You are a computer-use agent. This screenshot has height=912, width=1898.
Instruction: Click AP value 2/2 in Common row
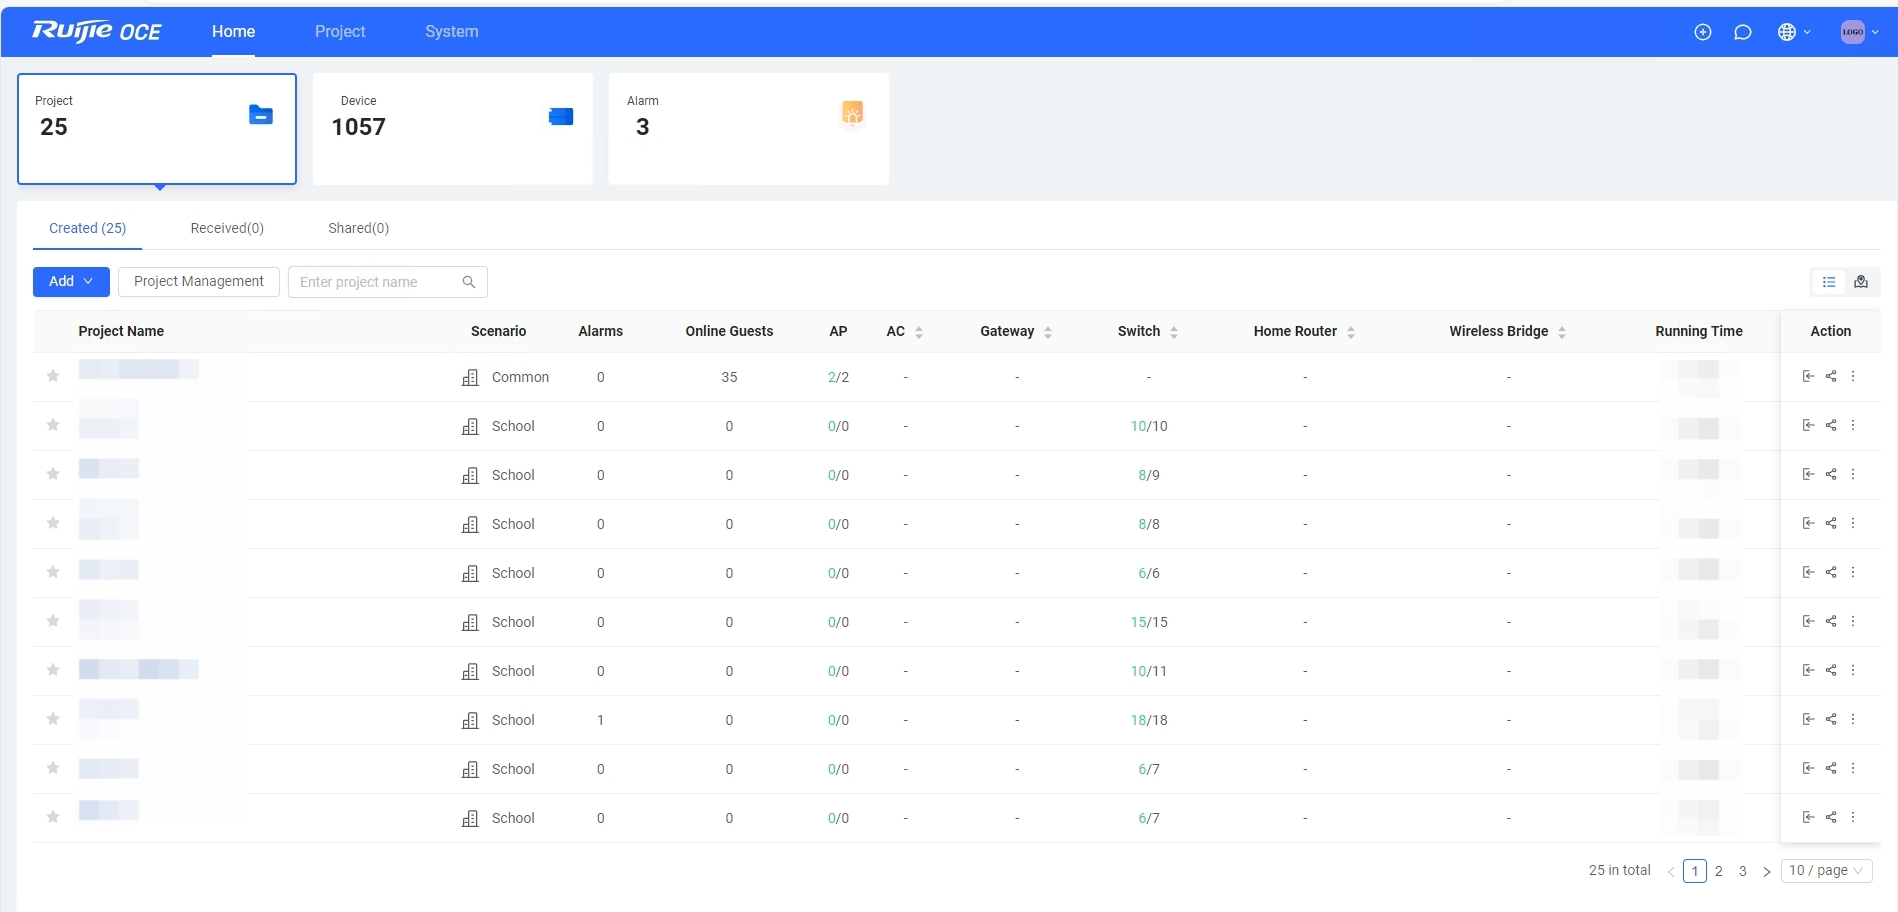tap(838, 377)
